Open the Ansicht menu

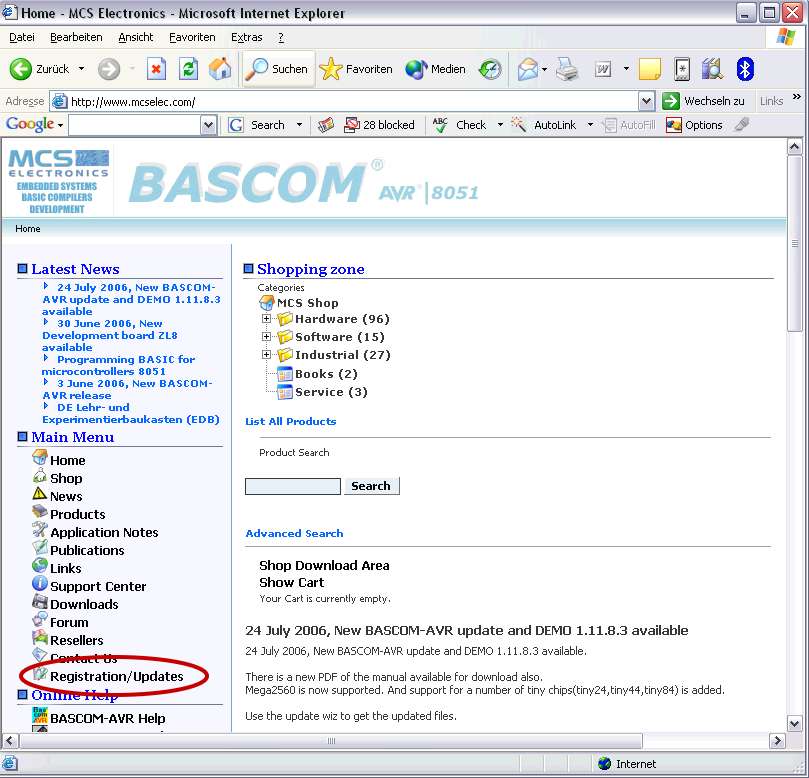(x=135, y=37)
